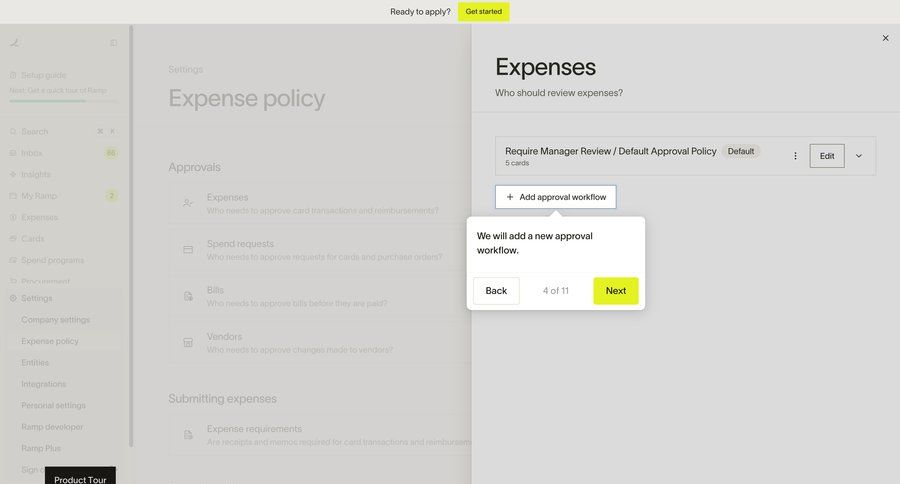Click the '5 cards' text under policy name
Viewport: 900px width, 484px height.
click(x=517, y=163)
